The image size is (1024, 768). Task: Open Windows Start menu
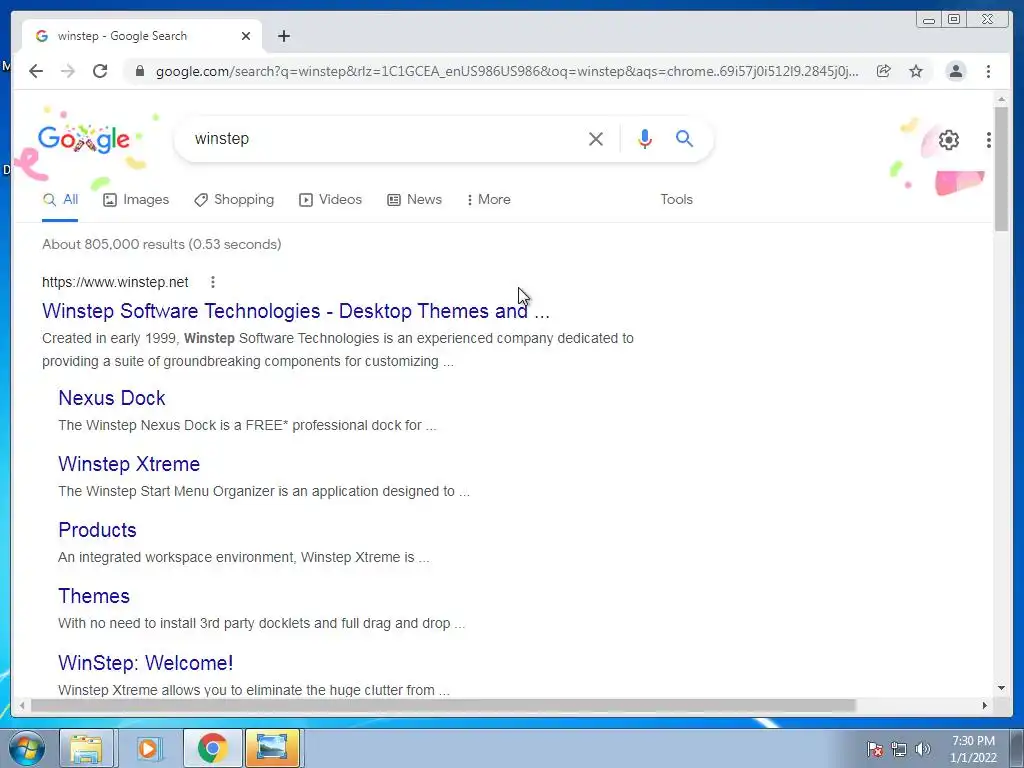click(27, 748)
